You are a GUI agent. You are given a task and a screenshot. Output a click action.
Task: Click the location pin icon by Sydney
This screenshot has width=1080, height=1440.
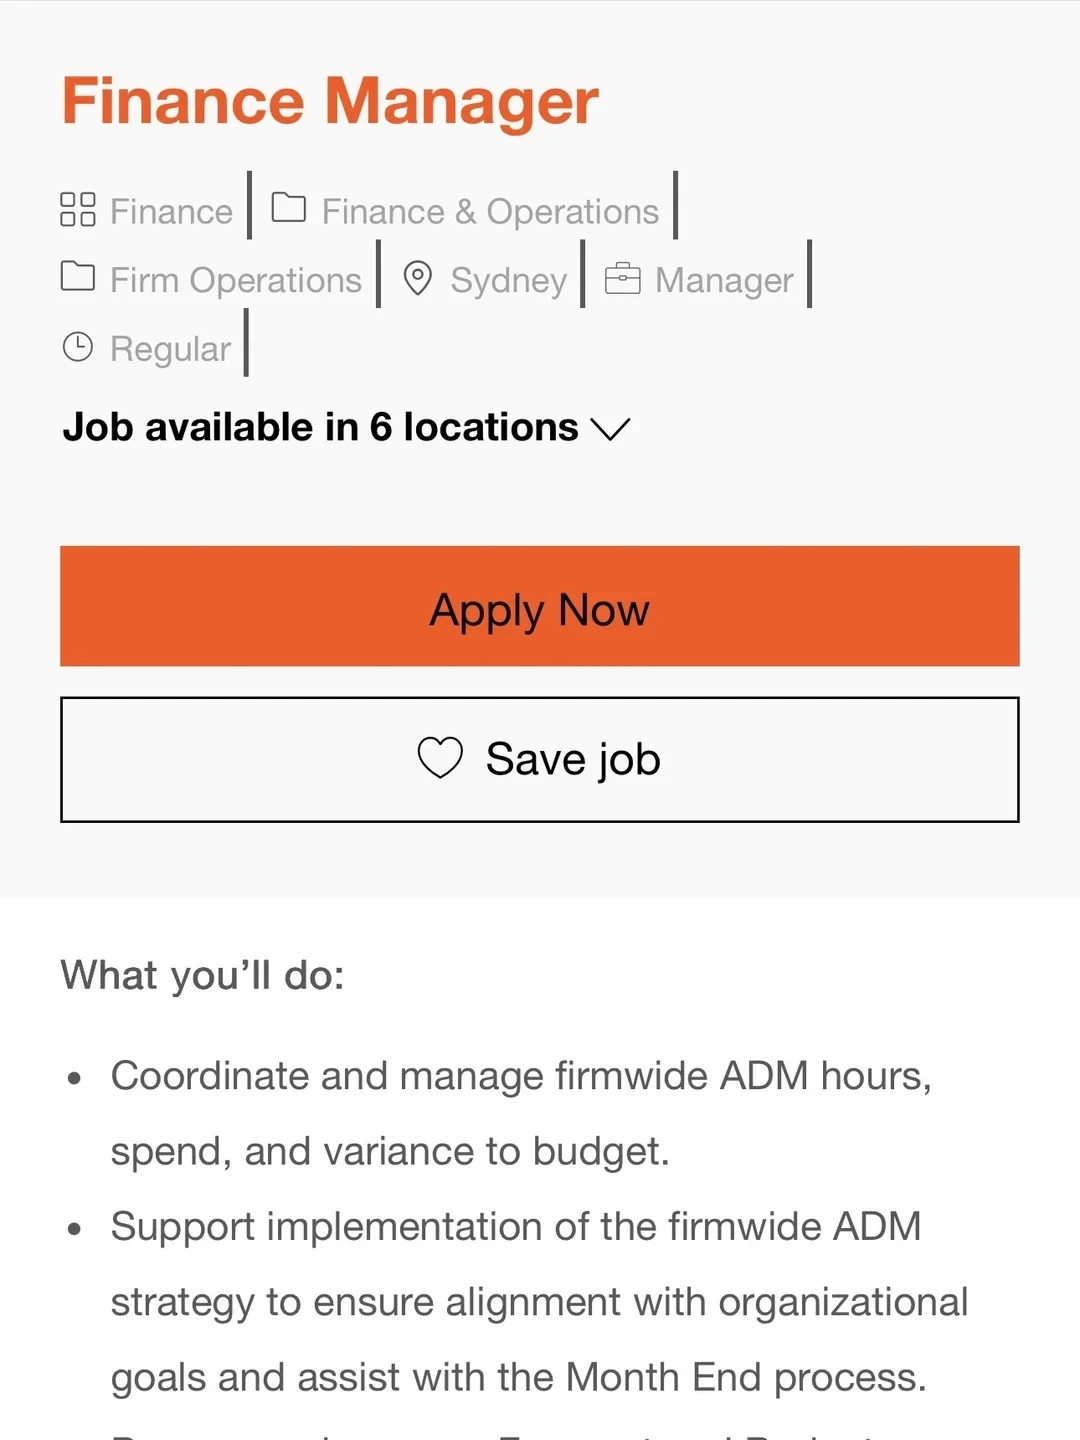417,279
